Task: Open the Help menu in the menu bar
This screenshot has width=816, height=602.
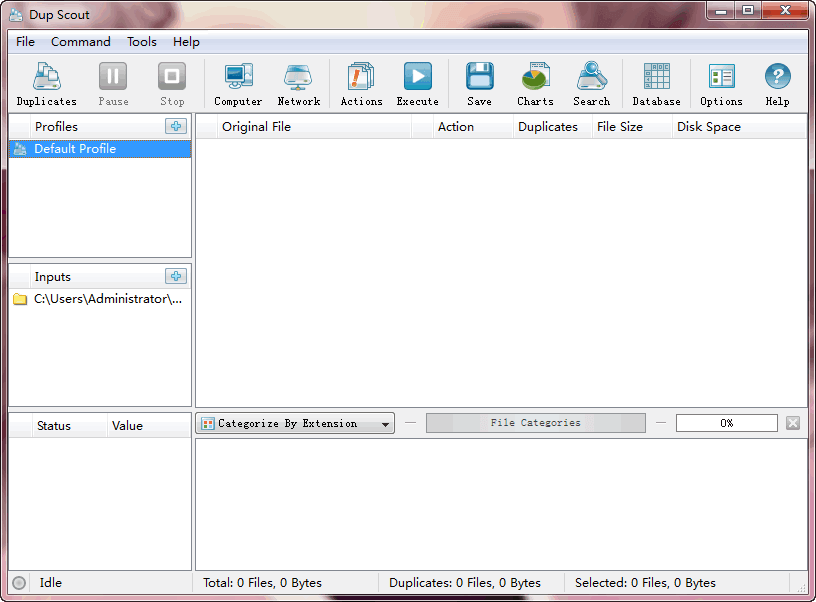Action: pos(186,42)
